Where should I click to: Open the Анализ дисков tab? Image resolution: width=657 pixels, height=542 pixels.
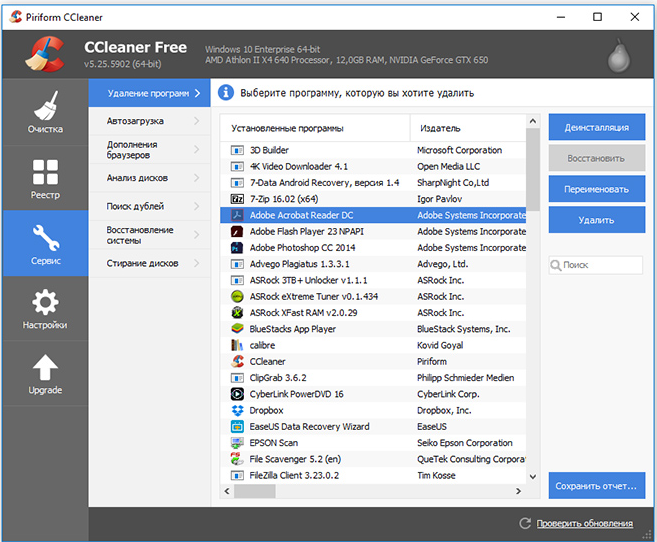tap(149, 178)
